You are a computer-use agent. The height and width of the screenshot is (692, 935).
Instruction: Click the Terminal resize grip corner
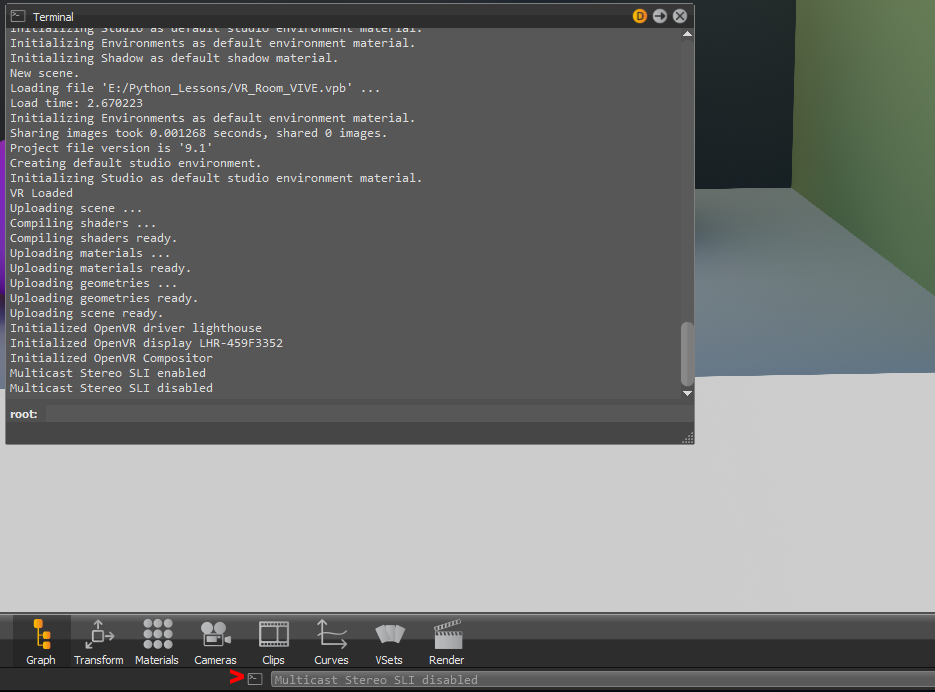[x=688, y=438]
